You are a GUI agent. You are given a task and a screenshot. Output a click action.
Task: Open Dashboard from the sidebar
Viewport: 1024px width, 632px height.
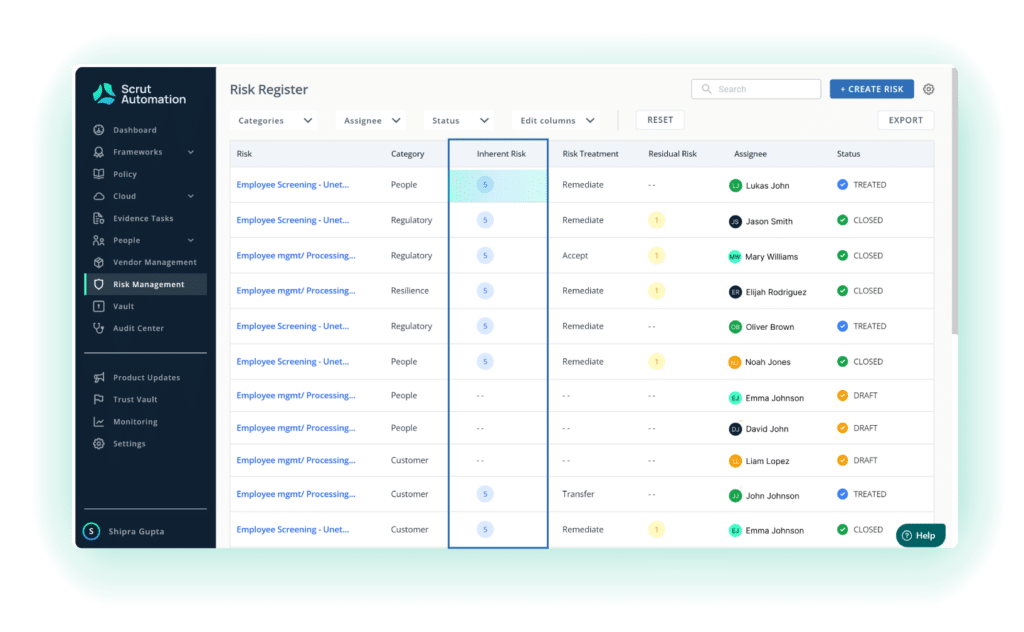click(134, 130)
